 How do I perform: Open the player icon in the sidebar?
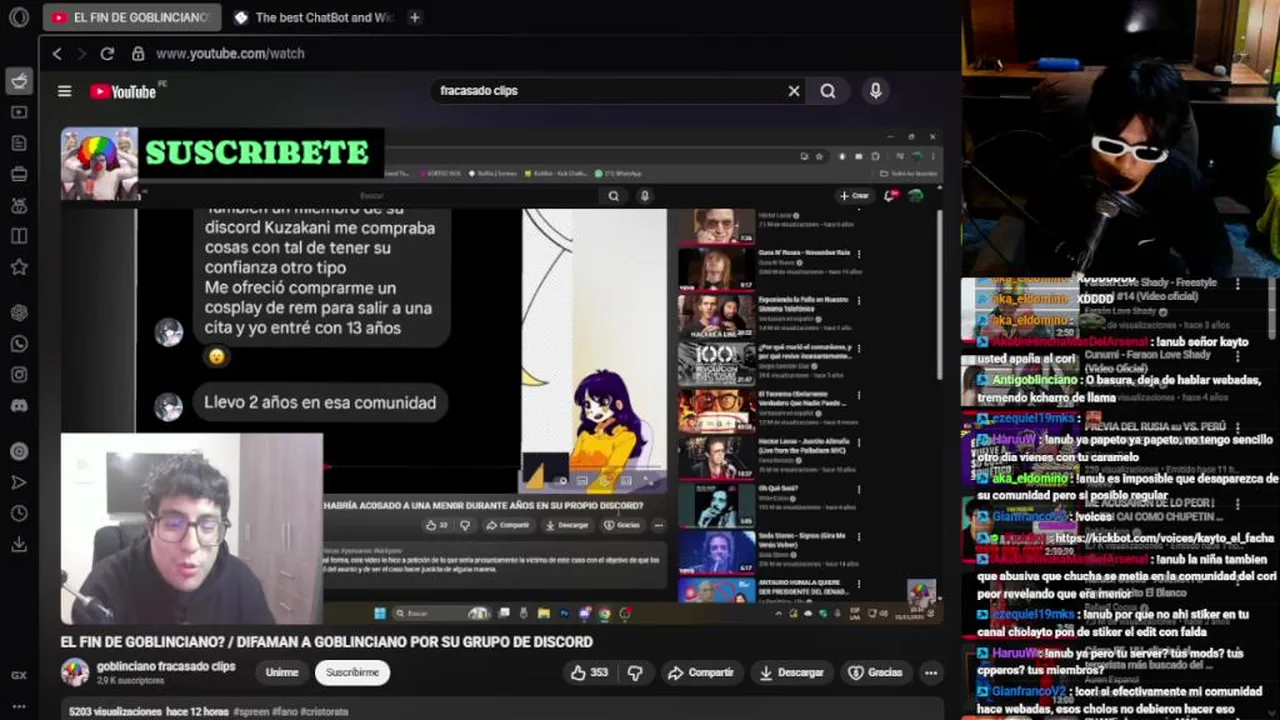pyautogui.click(x=19, y=451)
